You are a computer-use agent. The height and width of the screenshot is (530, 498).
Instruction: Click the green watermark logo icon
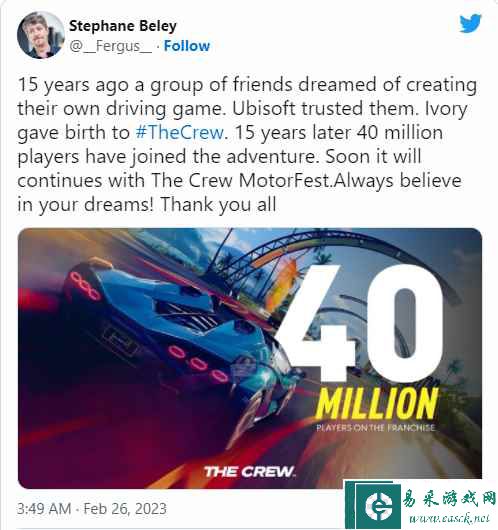point(378,506)
